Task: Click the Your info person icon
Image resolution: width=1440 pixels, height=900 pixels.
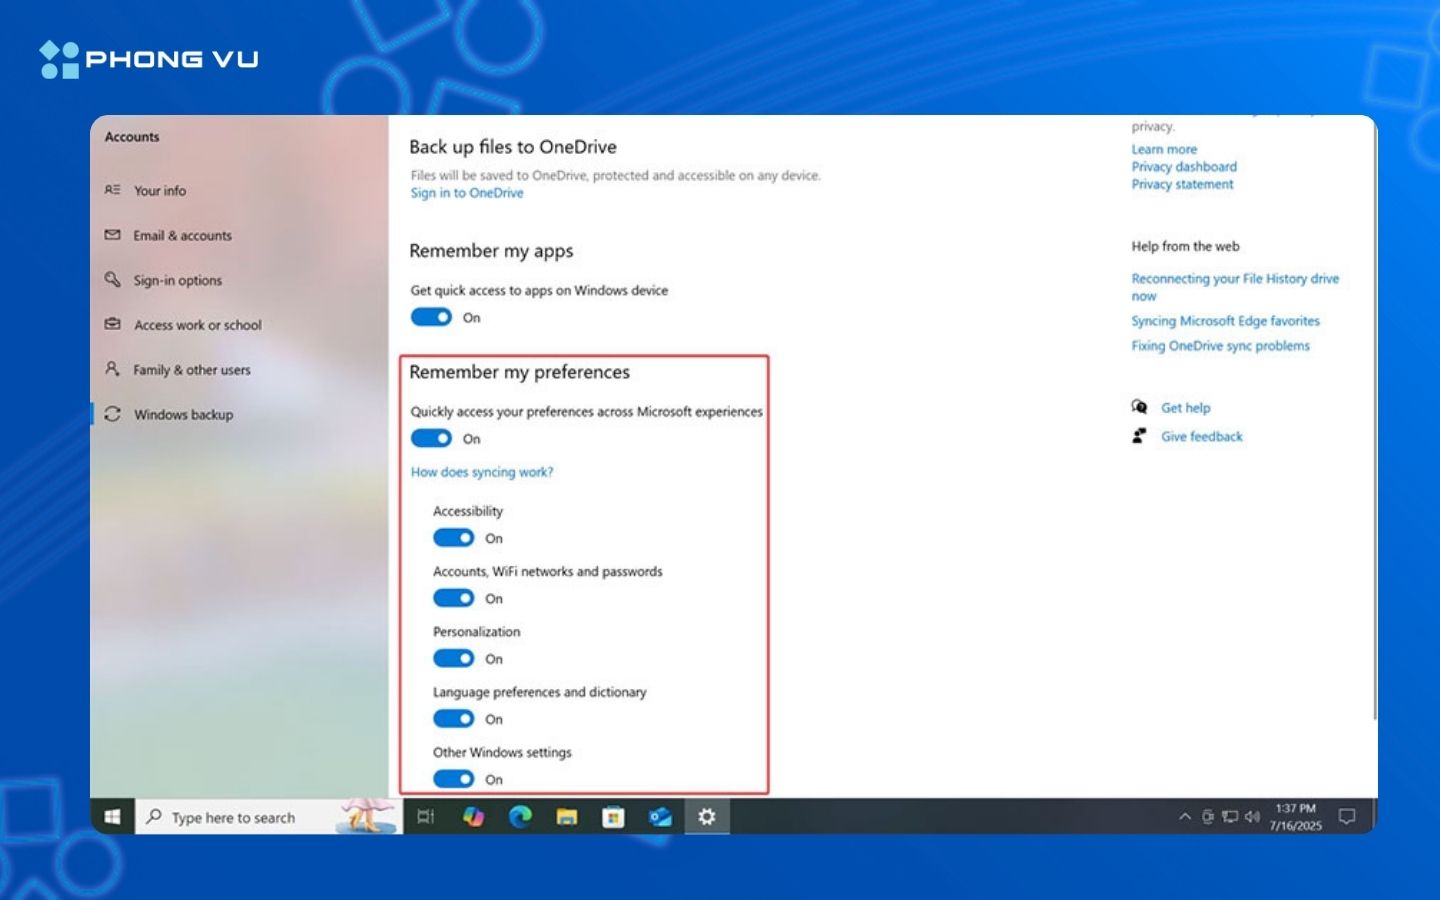Action: click(113, 190)
